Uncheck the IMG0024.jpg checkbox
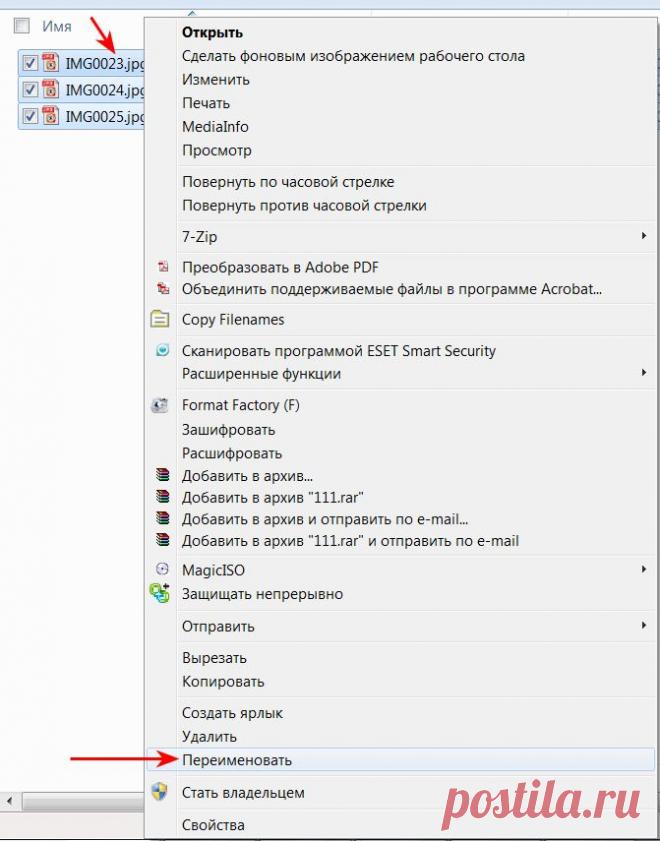 coord(30,90)
